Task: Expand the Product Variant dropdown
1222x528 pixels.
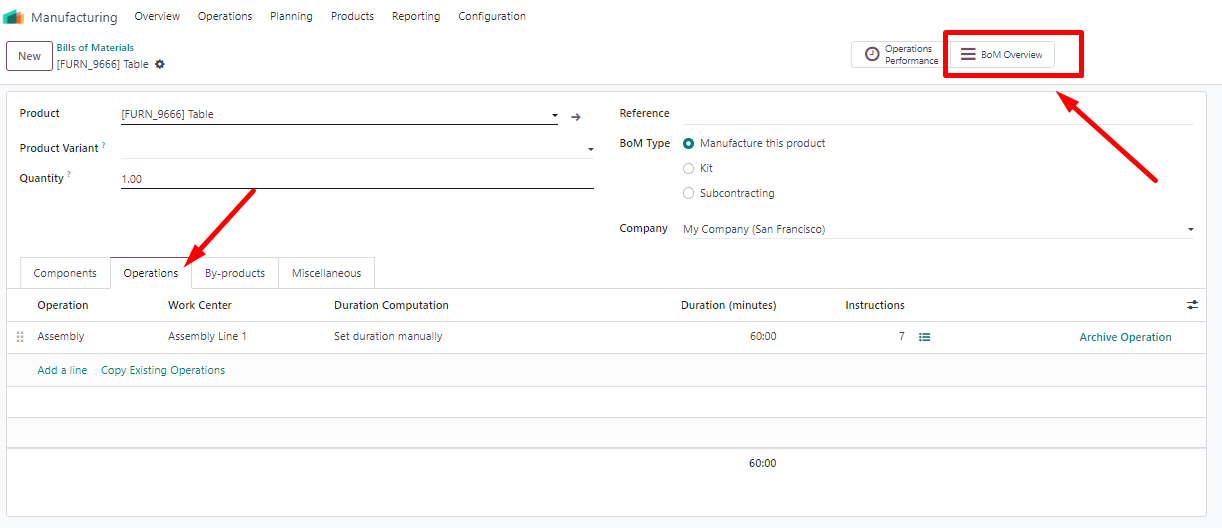Action: 589,150
